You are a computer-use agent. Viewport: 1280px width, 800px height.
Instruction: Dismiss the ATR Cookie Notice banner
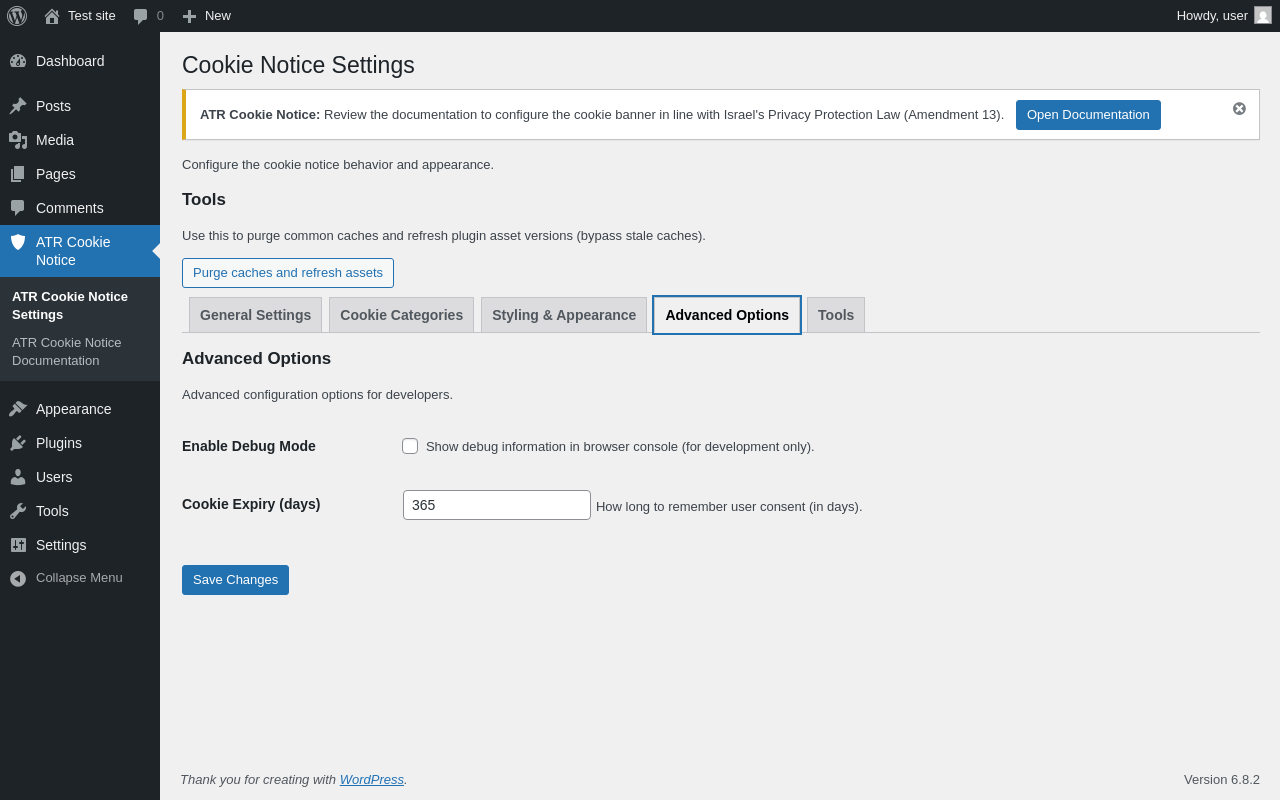click(1239, 108)
